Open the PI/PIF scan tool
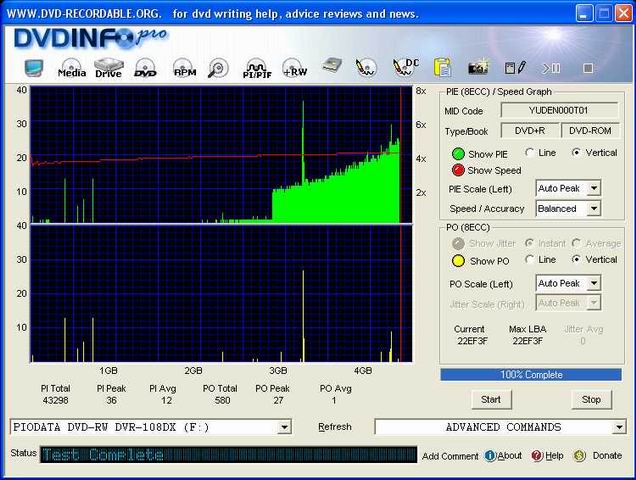This screenshot has height=480, width=636. pyautogui.click(x=257, y=69)
